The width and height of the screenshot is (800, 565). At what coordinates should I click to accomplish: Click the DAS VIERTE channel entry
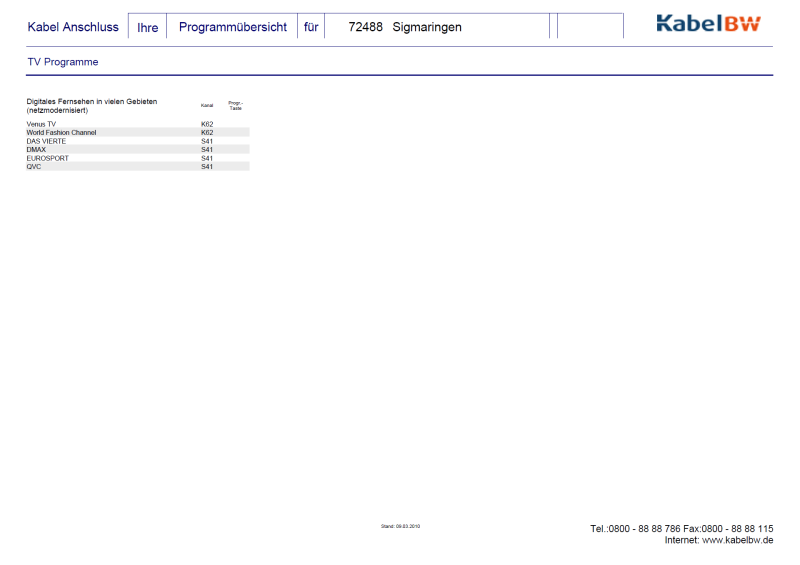pos(46,141)
